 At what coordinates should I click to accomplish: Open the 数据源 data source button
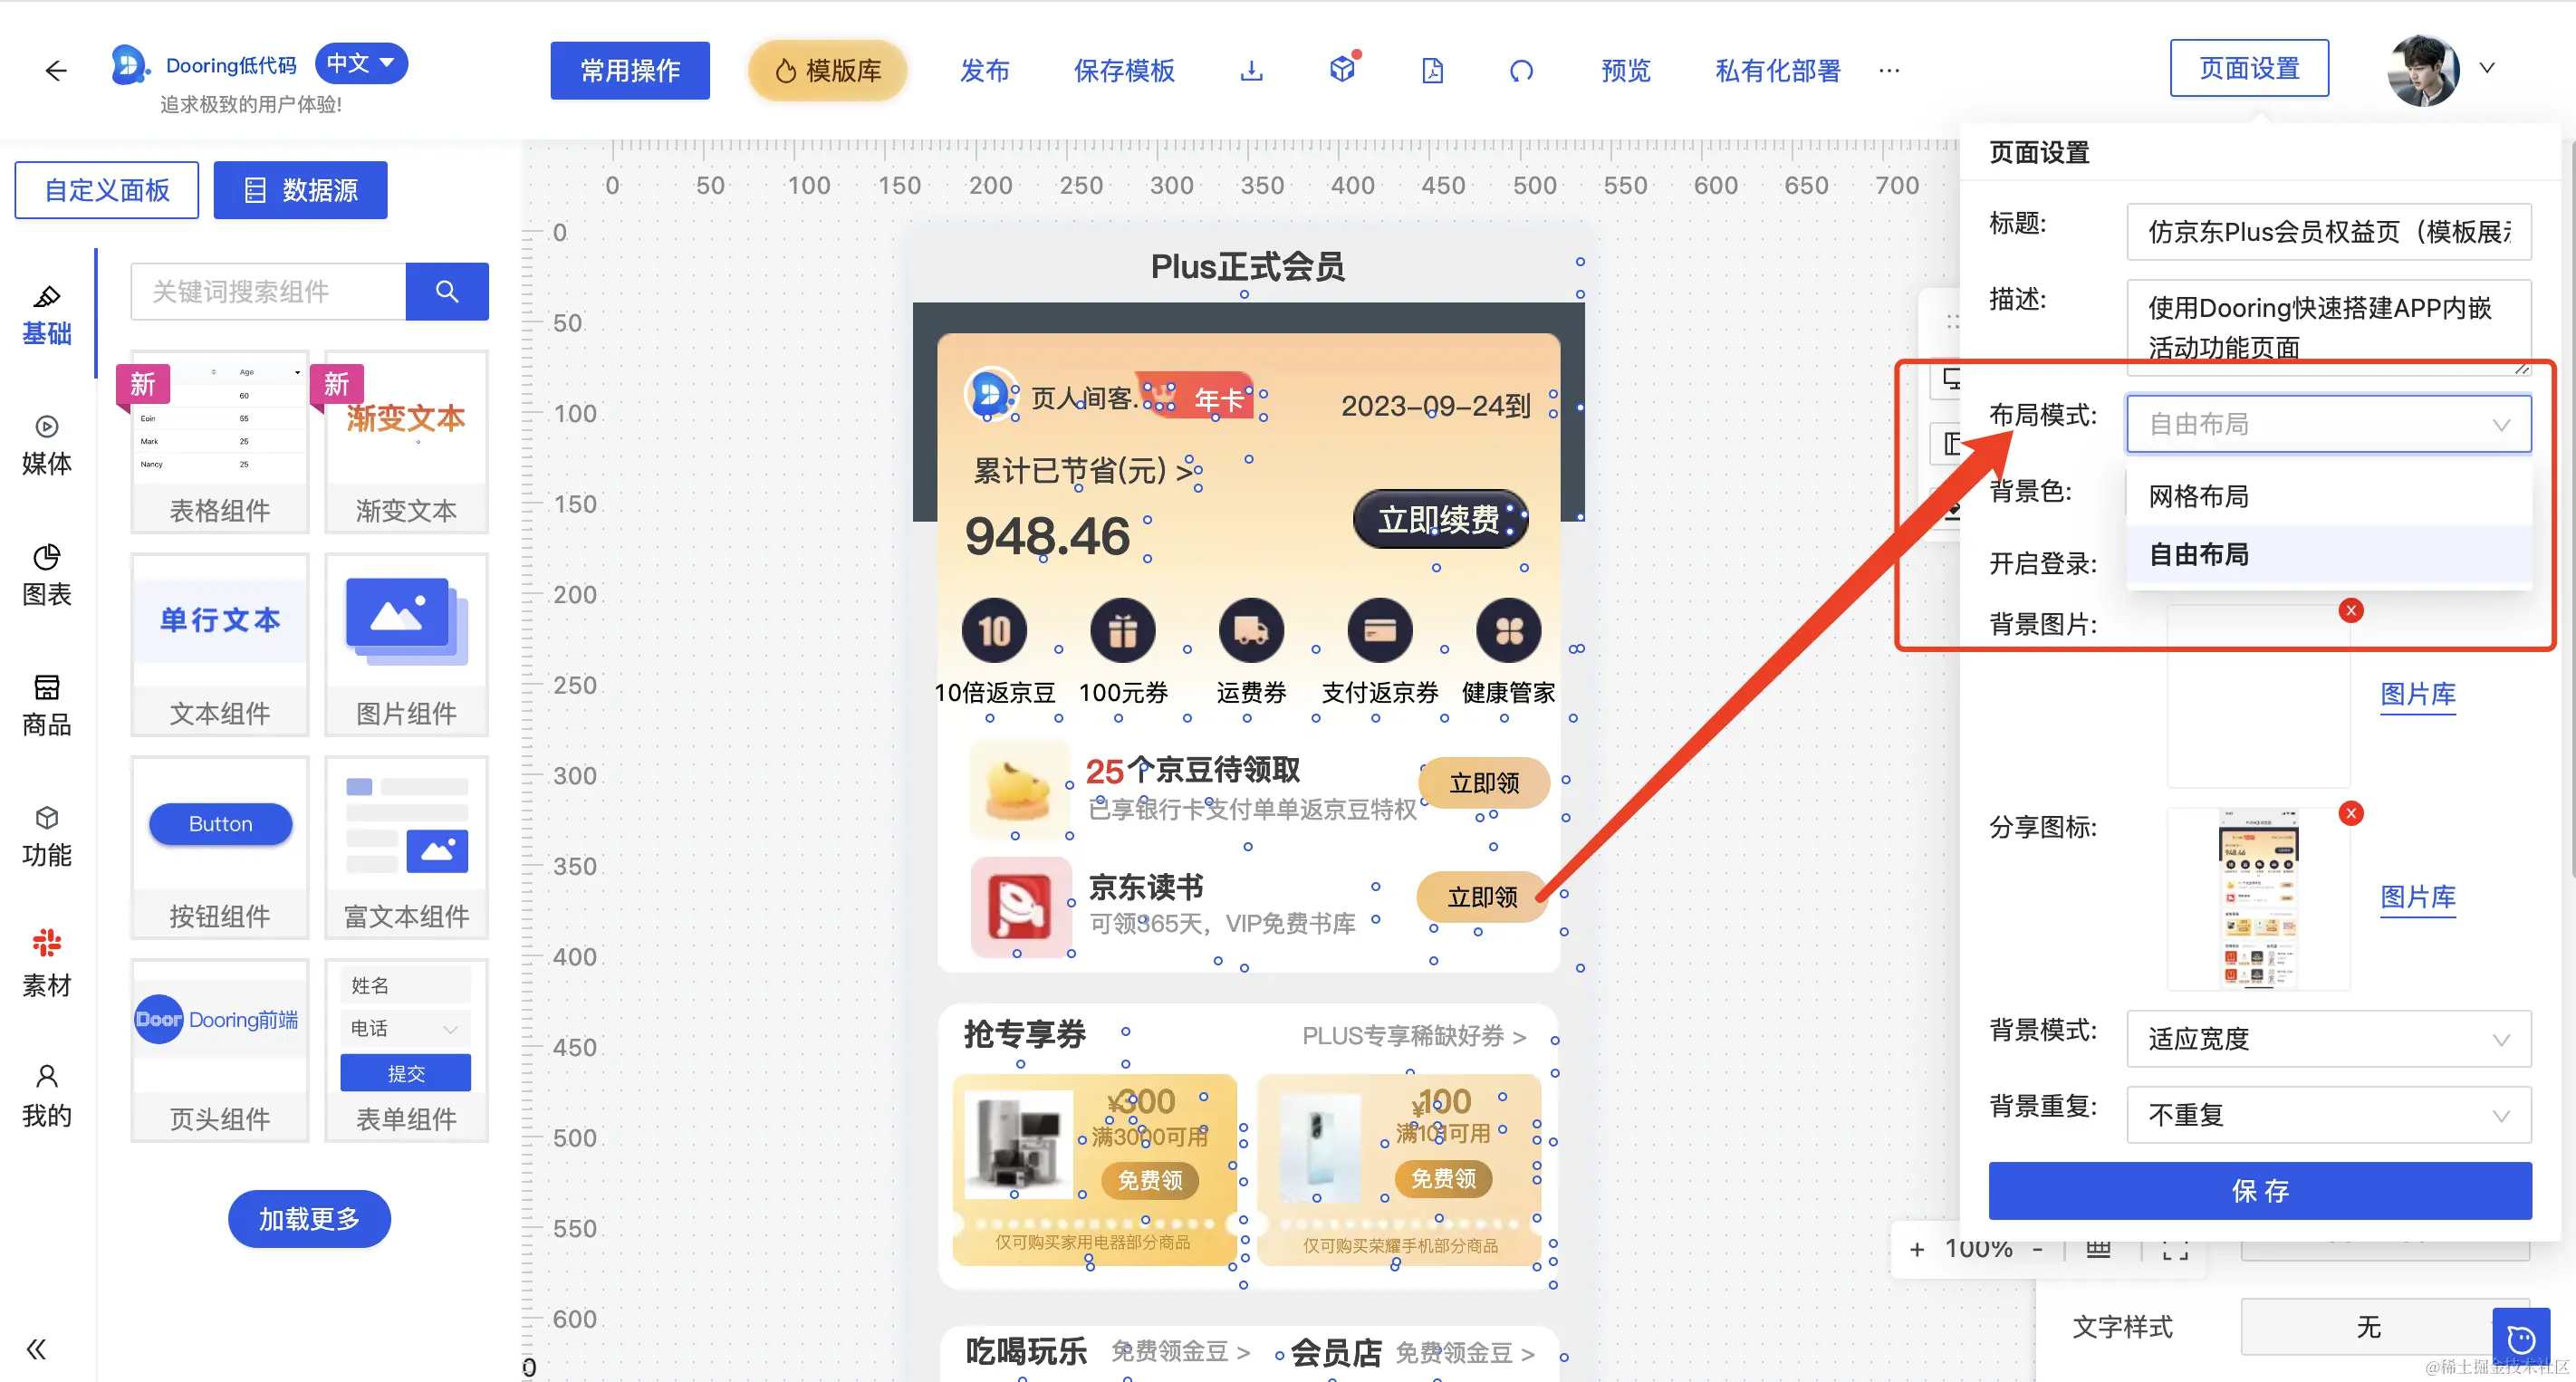[300, 189]
